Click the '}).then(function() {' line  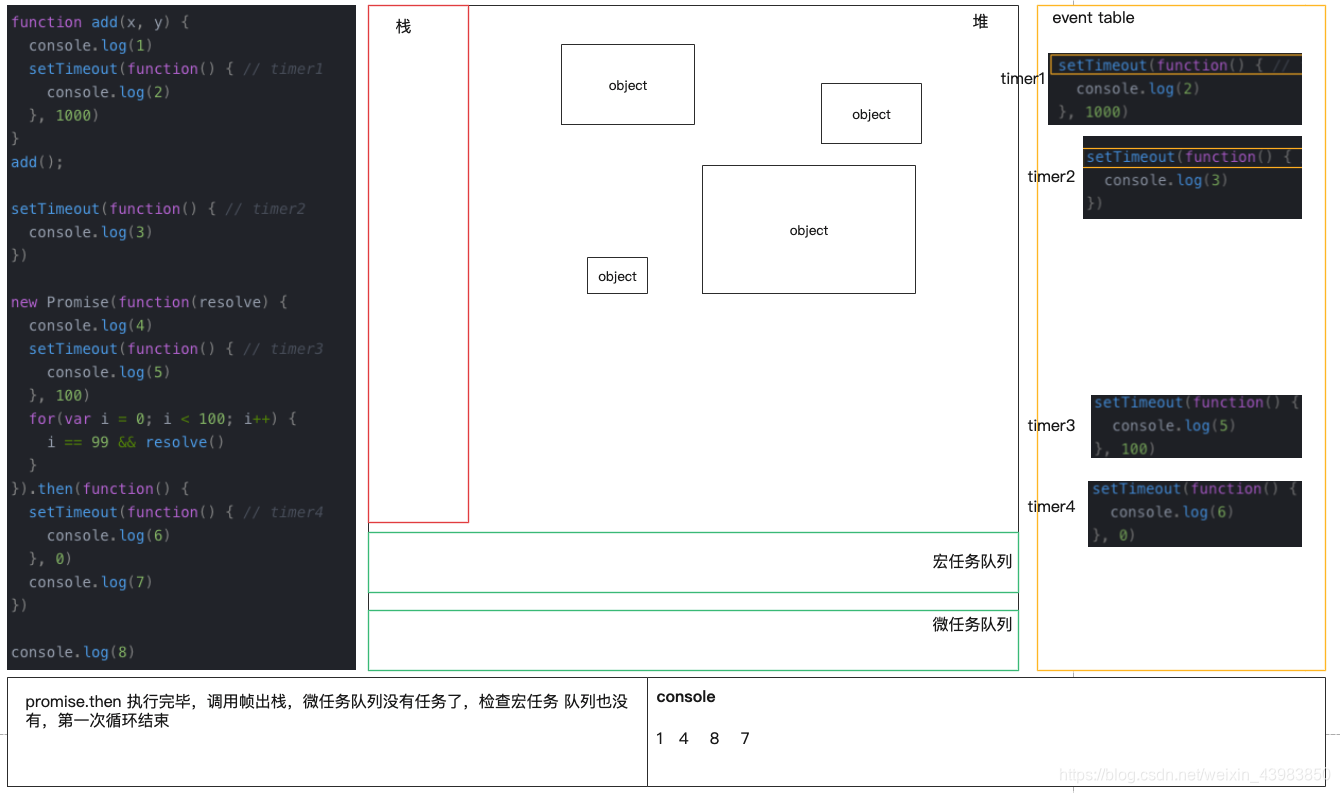coord(100,489)
